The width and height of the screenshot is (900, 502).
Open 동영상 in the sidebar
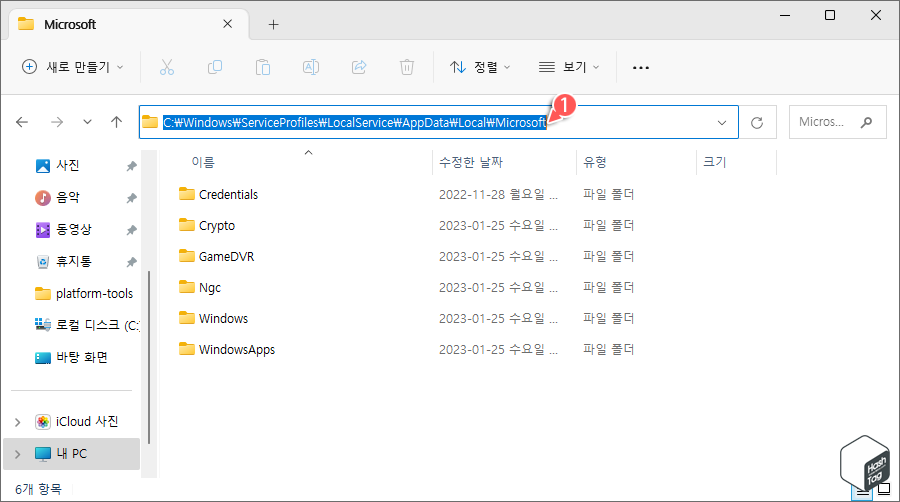coord(73,230)
